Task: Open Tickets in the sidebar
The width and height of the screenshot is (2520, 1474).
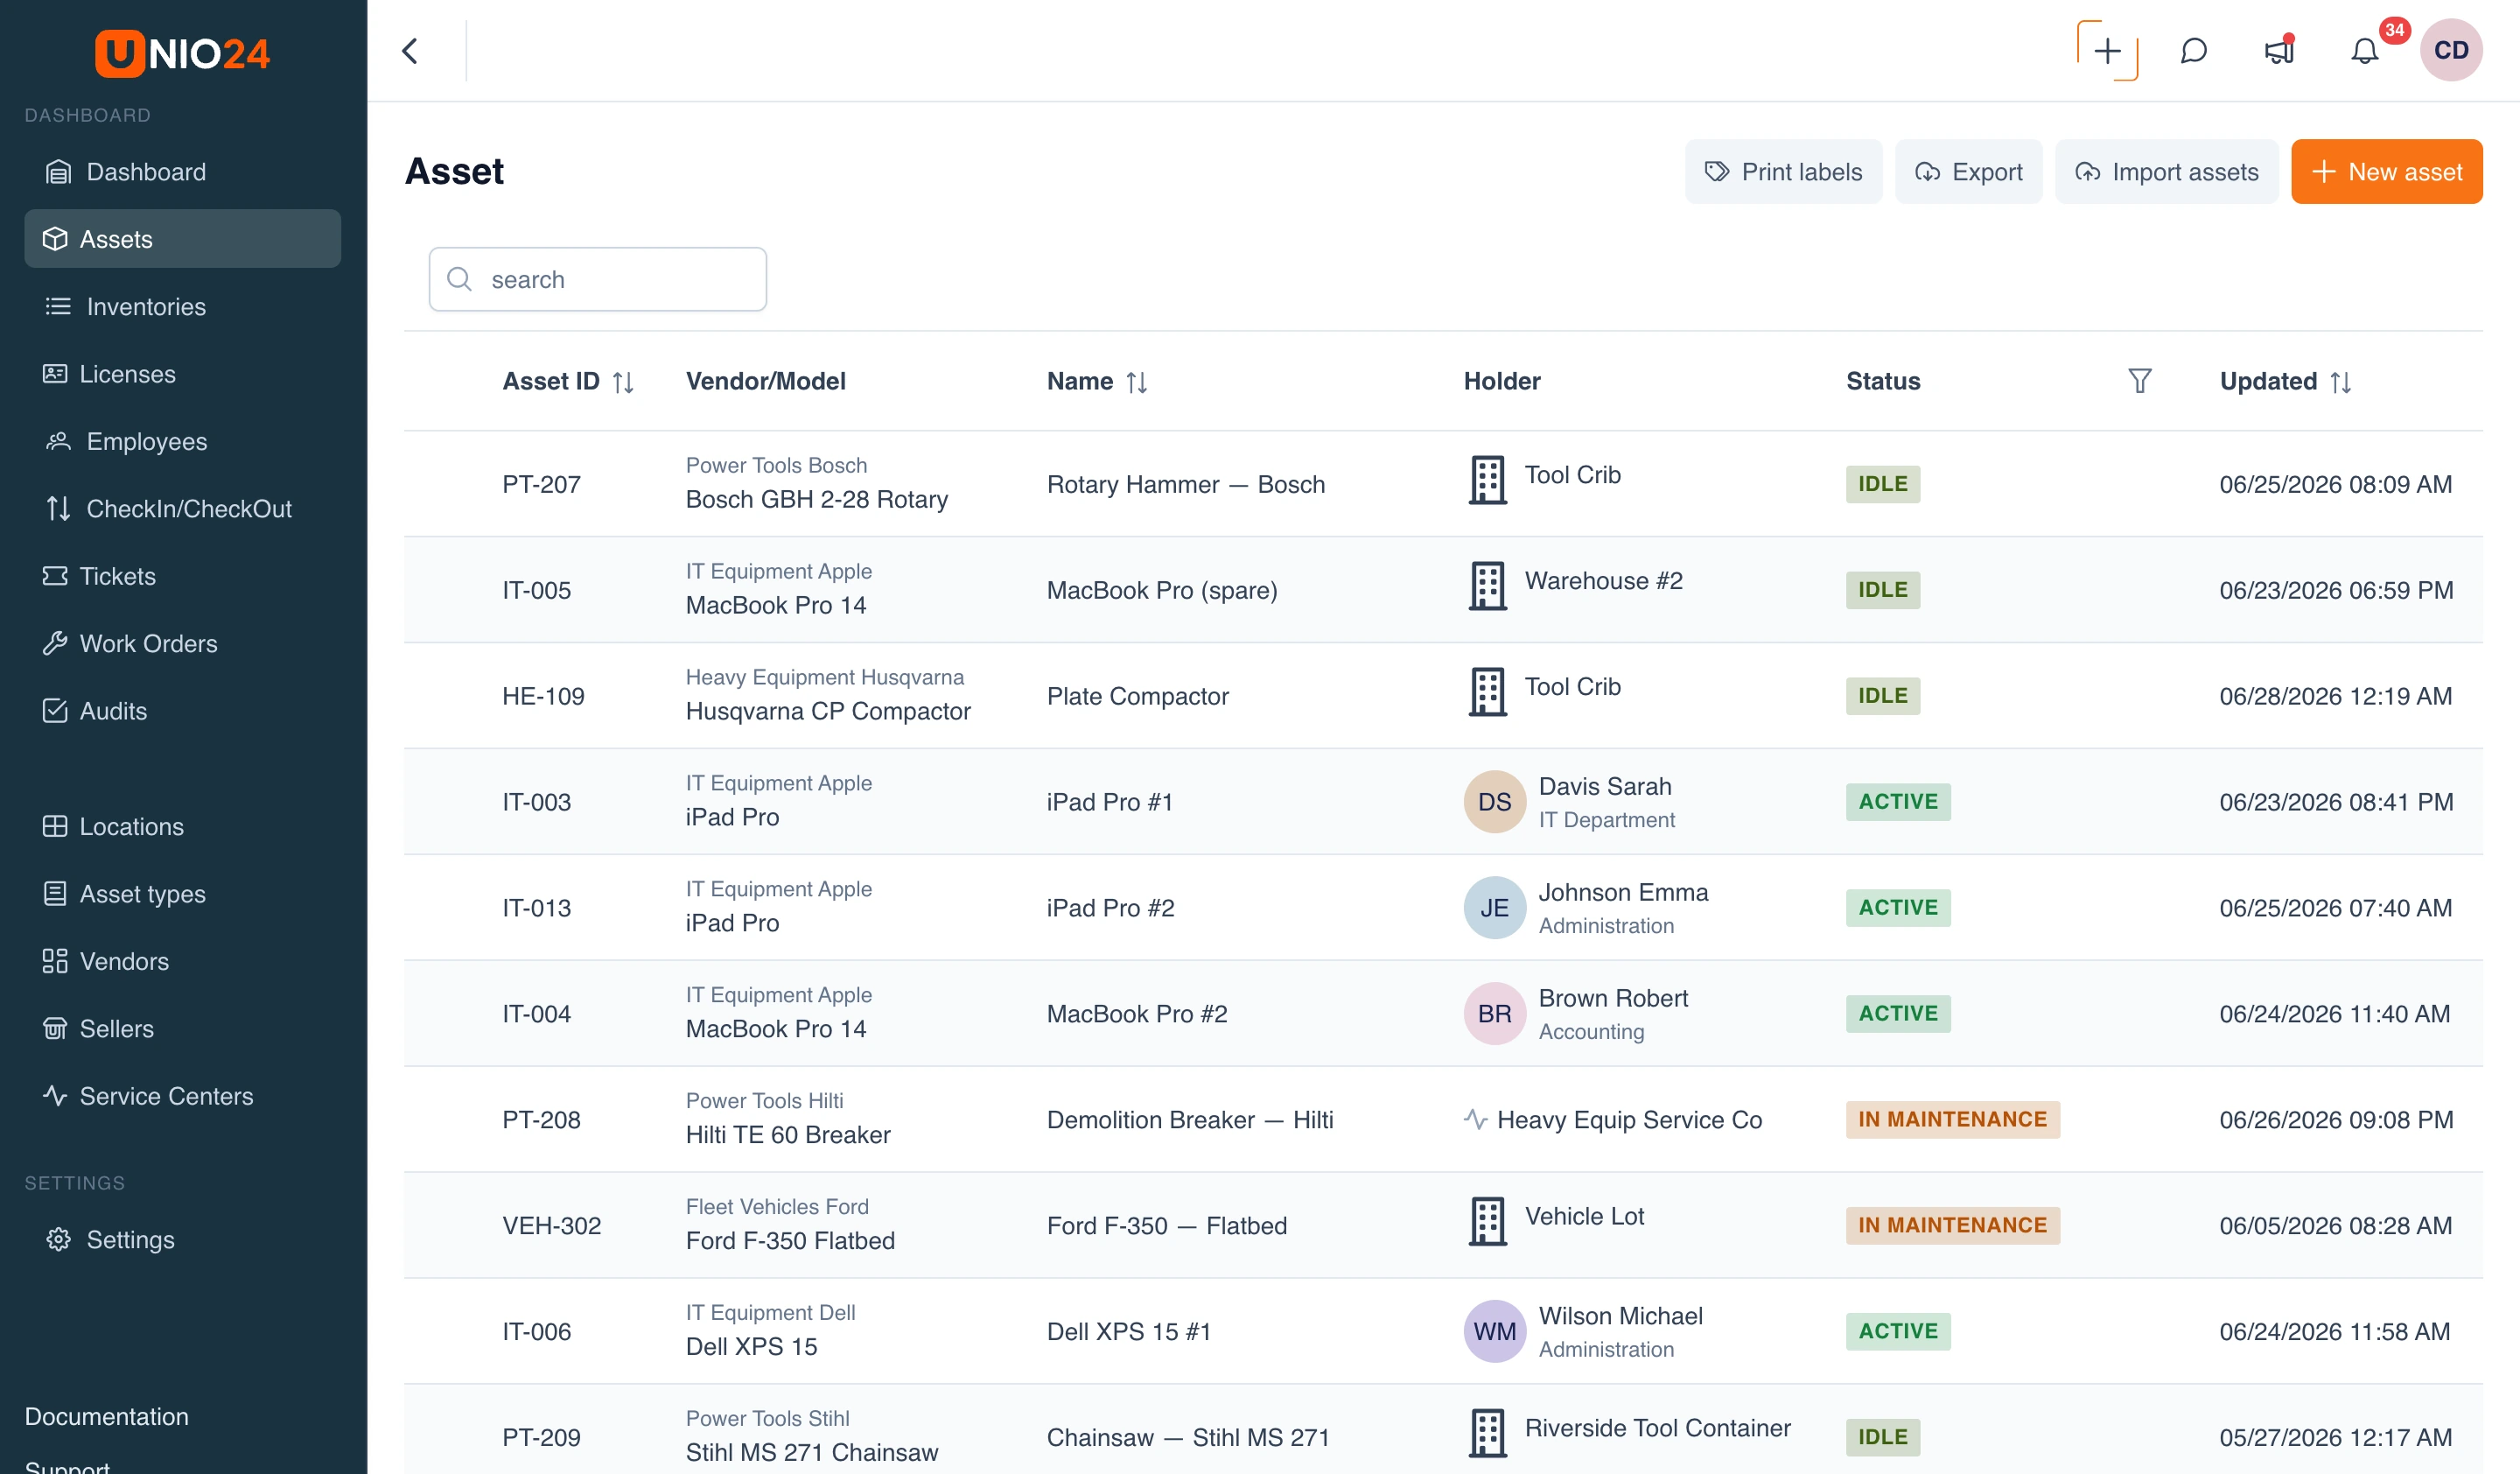Action: point(182,576)
